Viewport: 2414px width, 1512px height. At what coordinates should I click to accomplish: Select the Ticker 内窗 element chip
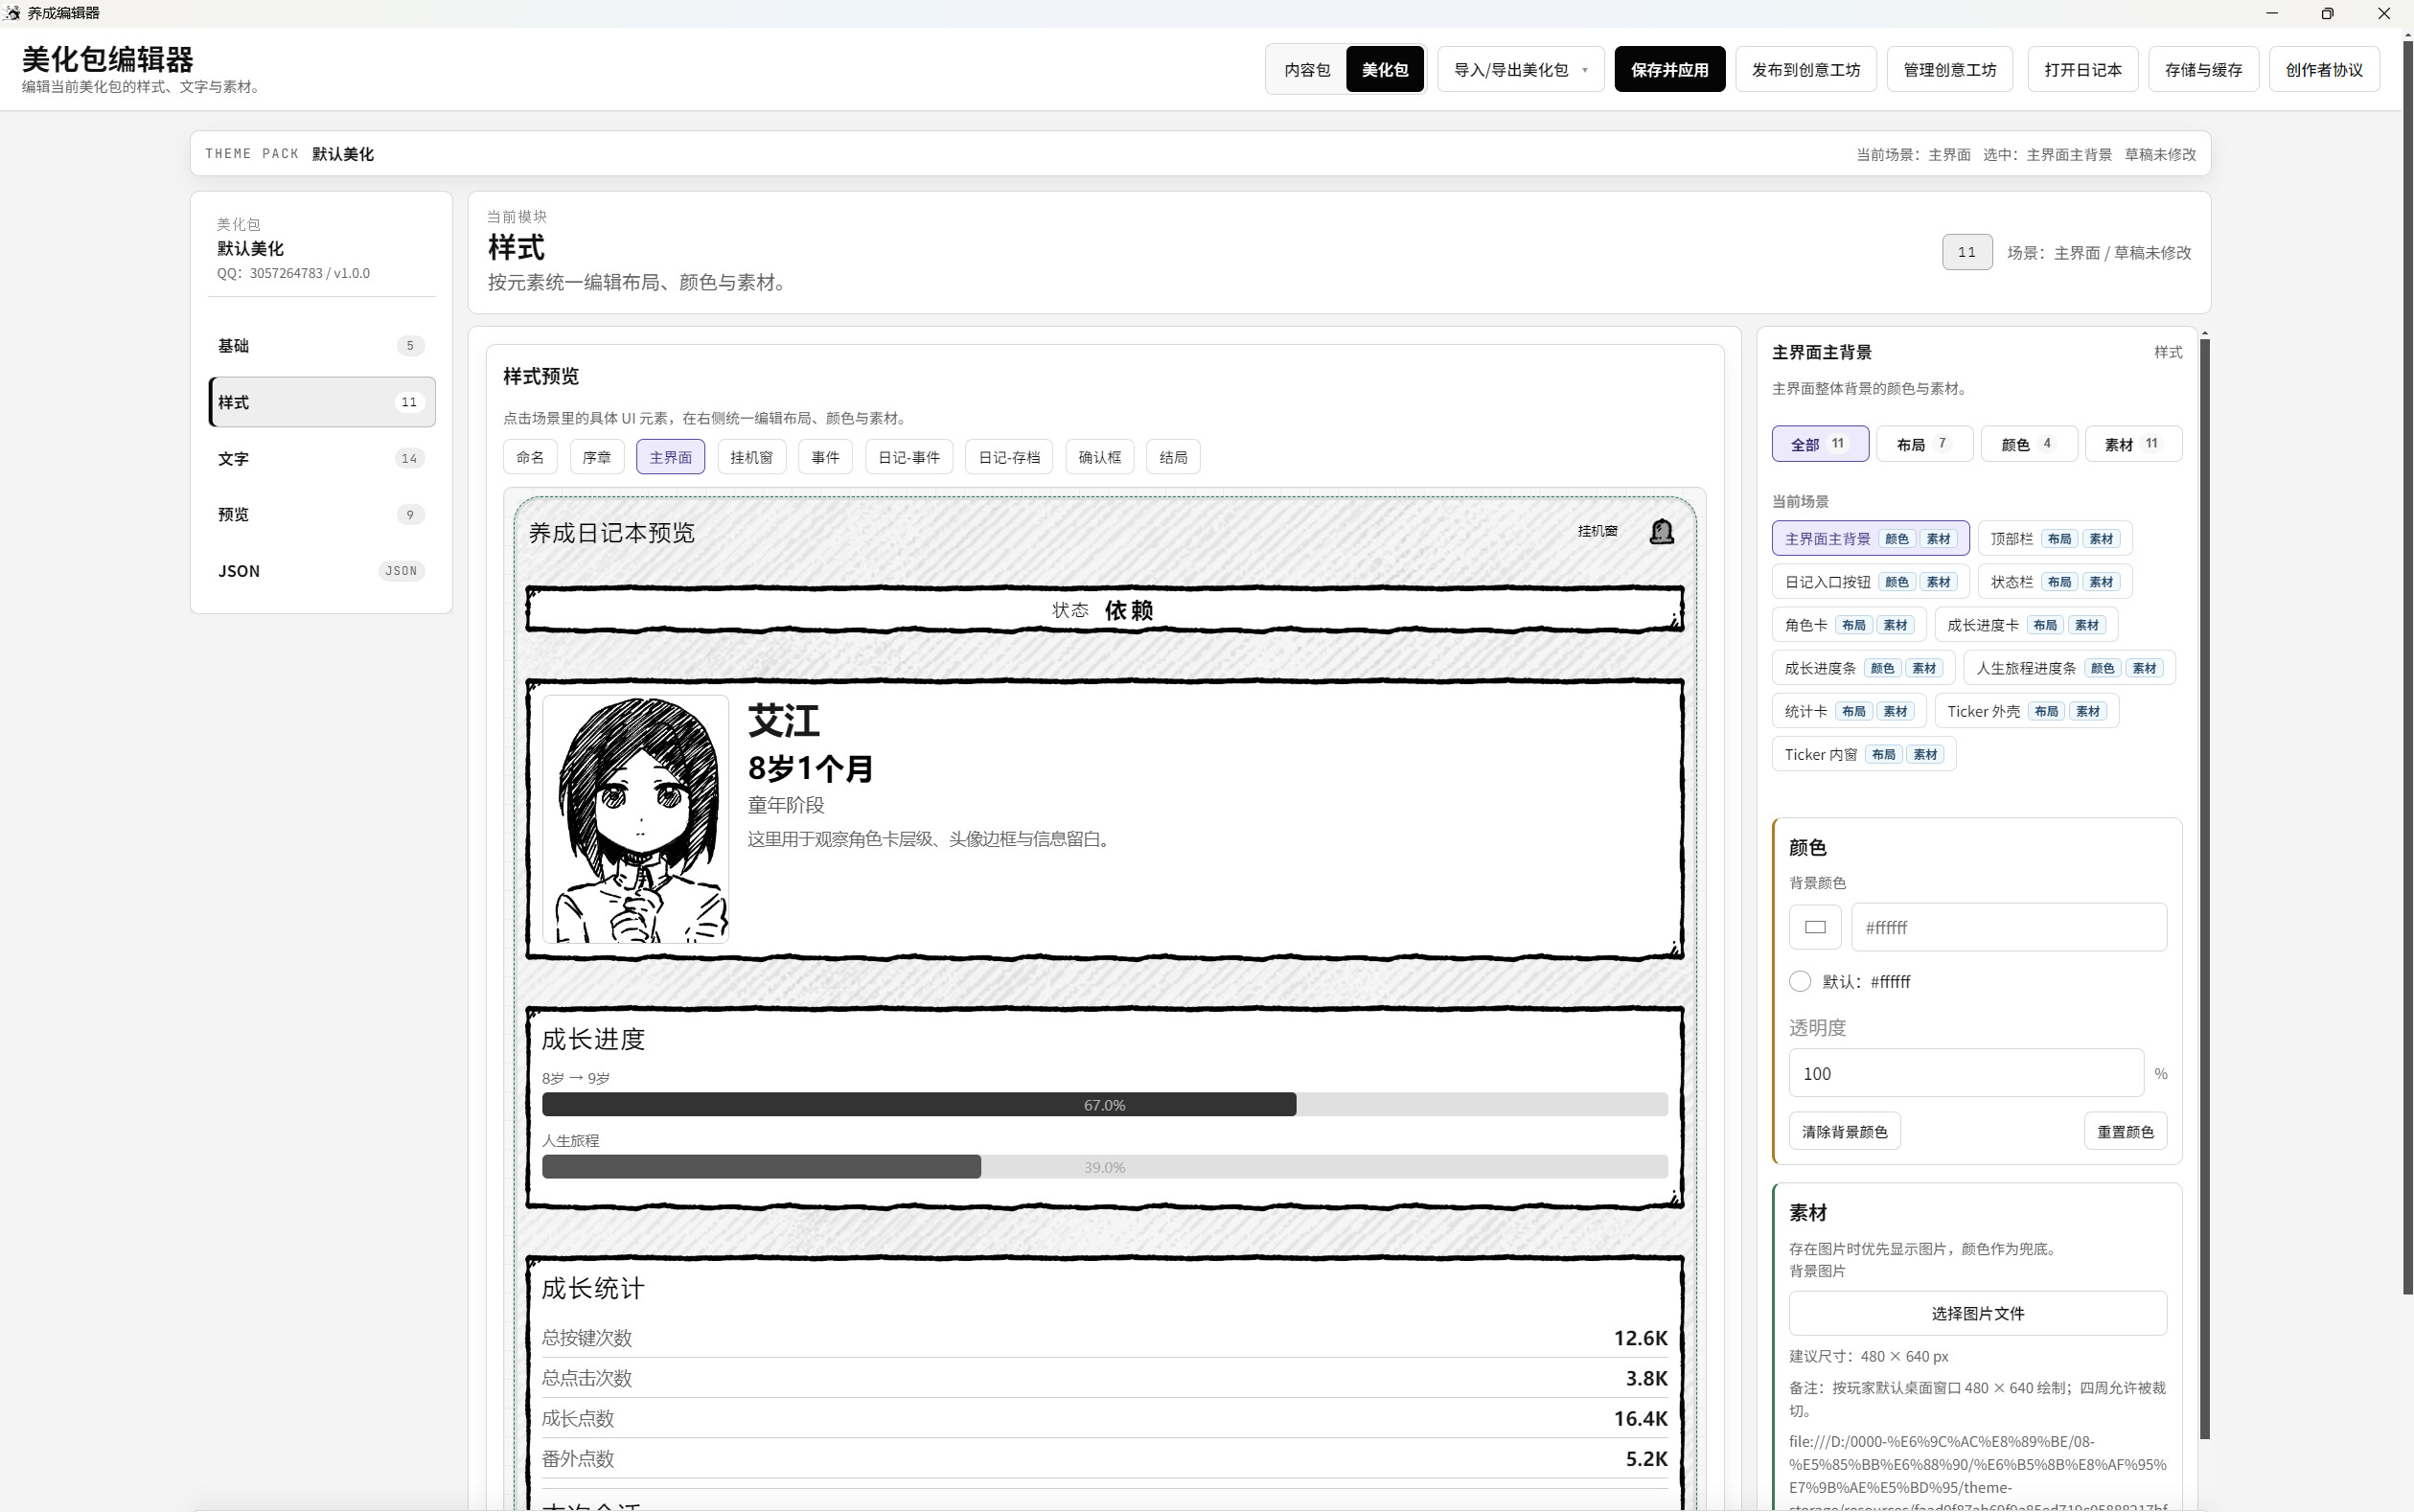1863,754
